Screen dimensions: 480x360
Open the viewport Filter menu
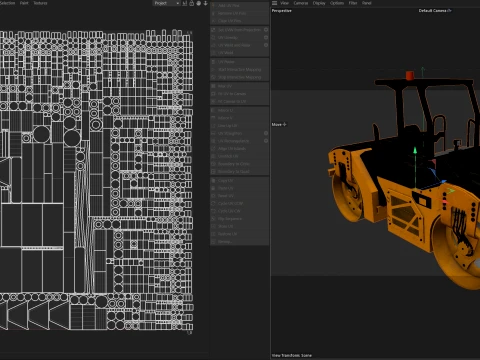(353, 3)
